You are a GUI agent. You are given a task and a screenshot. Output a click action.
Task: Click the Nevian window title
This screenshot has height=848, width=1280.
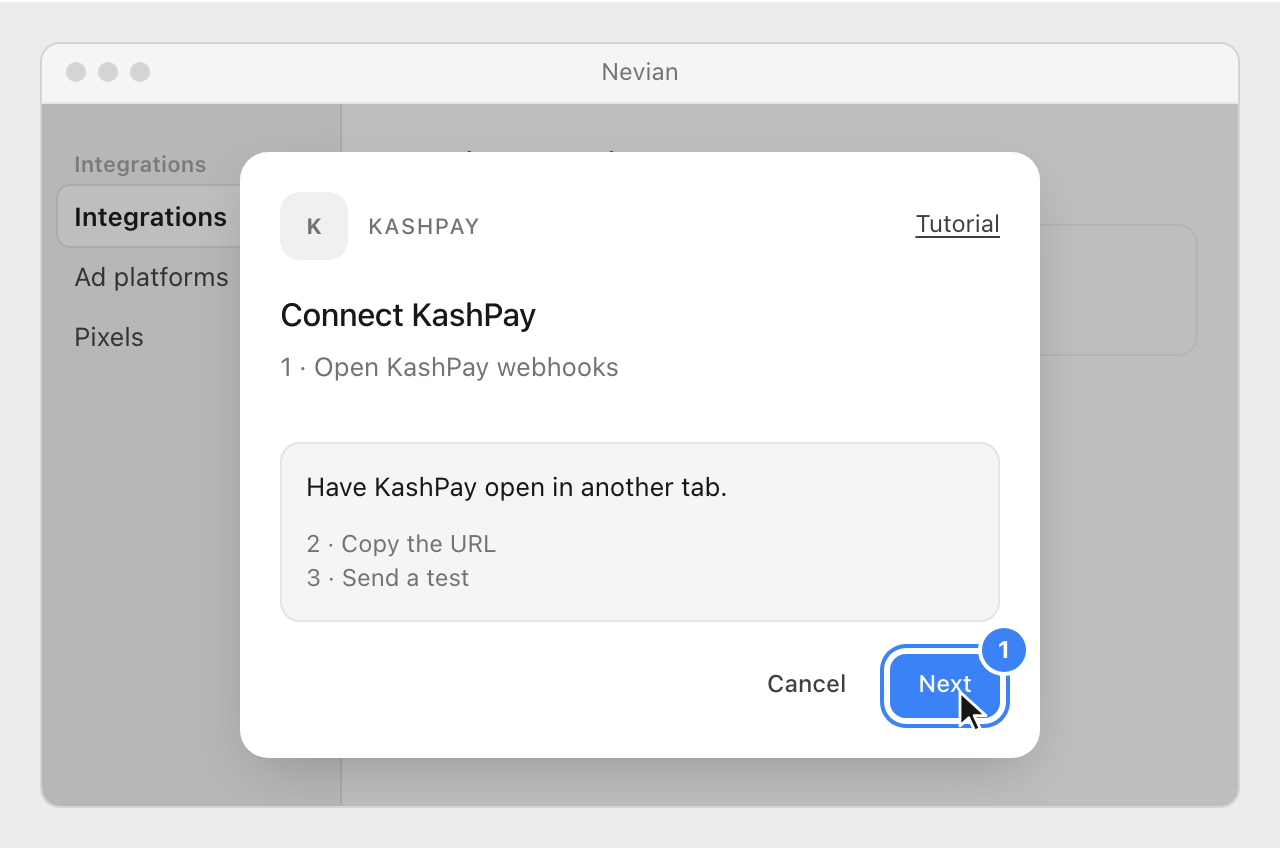tap(640, 72)
